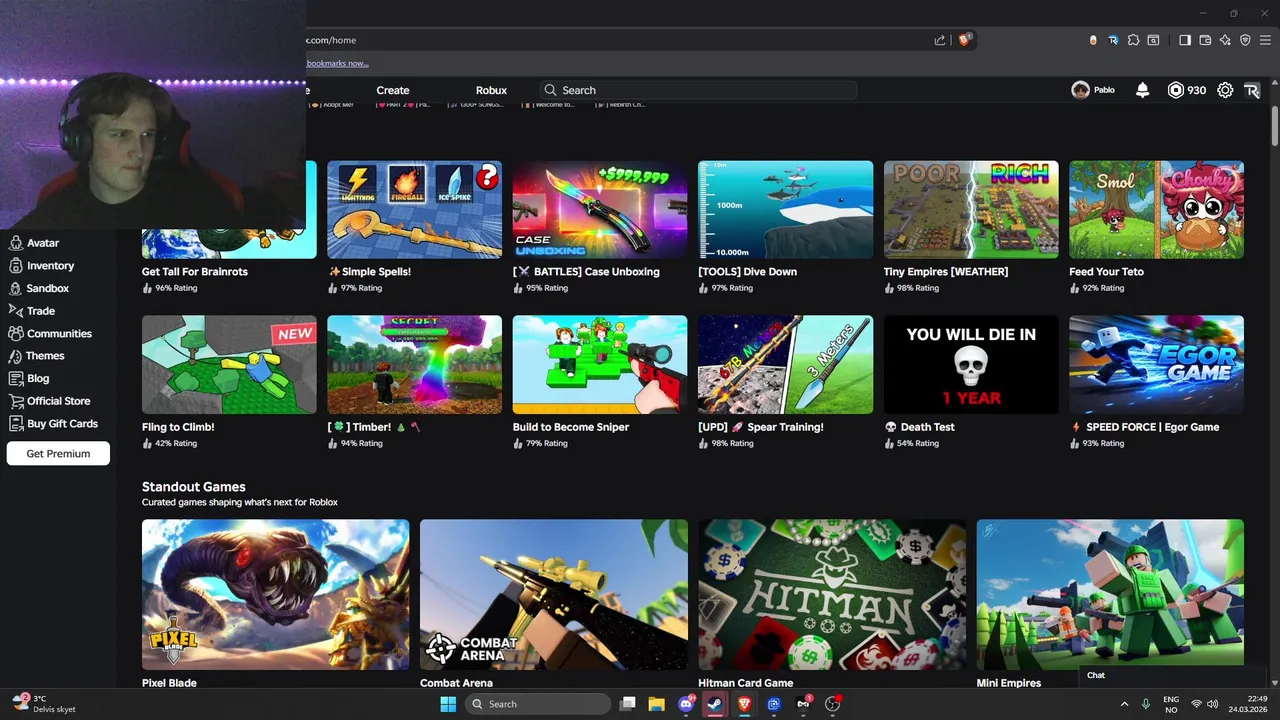Open the browser hamburger menu
The height and width of the screenshot is (720, 1280).
1265,40
